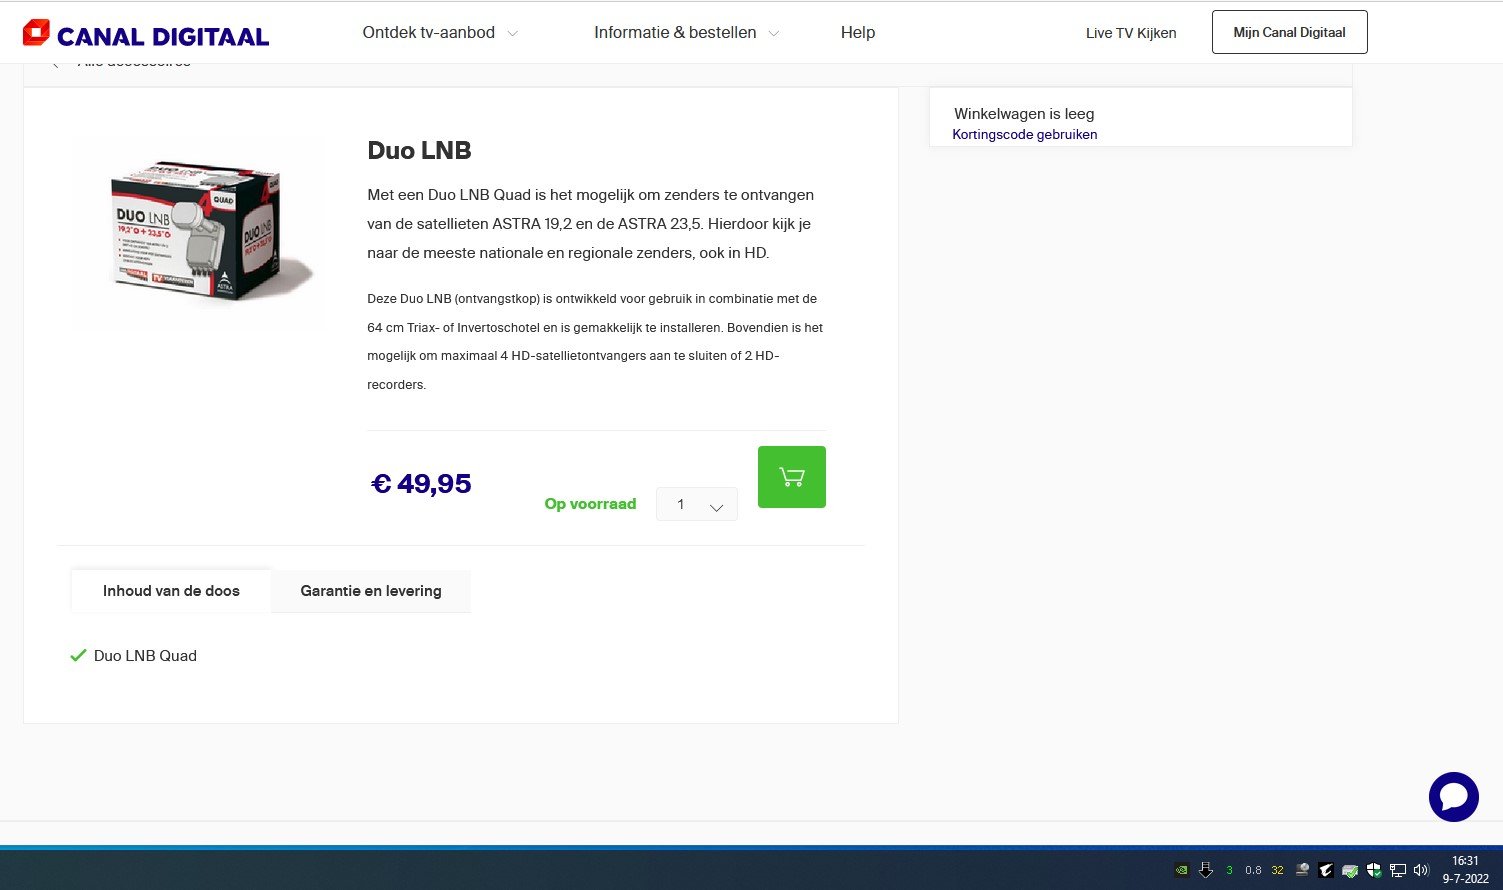Switch to Garantie en levering tab

tap(371, 591)
